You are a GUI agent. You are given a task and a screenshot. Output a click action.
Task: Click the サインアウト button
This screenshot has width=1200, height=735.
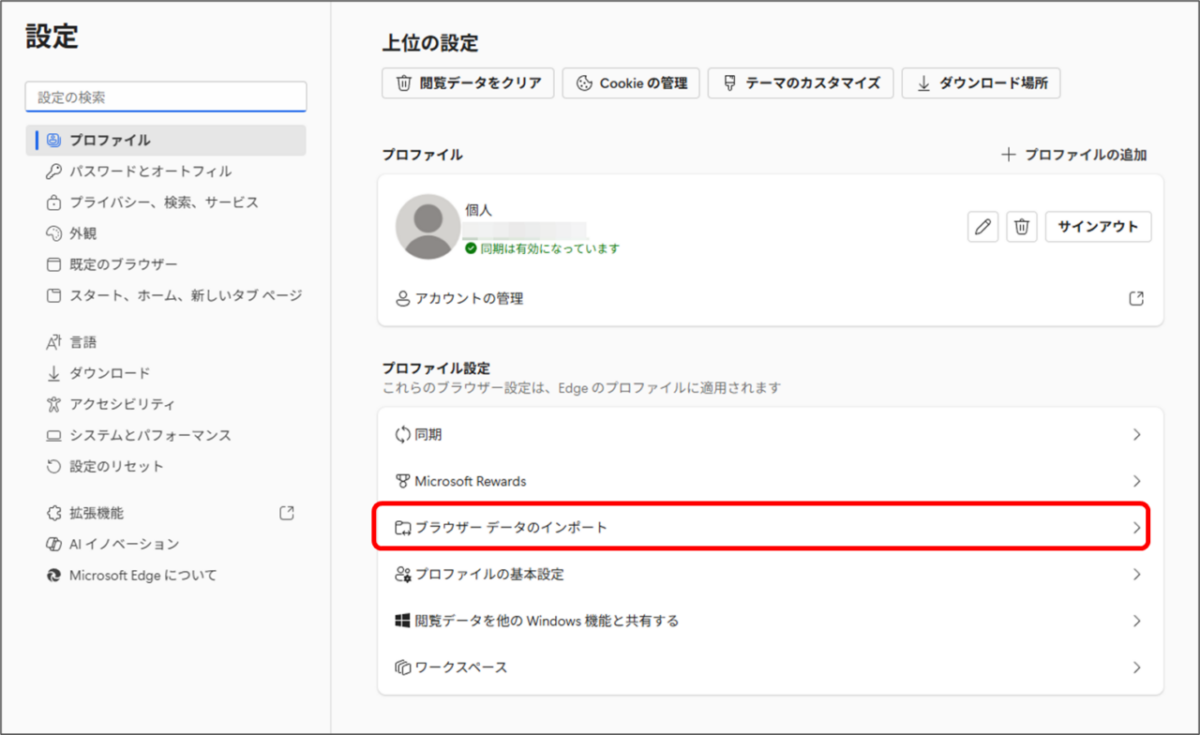point(1098,227)
